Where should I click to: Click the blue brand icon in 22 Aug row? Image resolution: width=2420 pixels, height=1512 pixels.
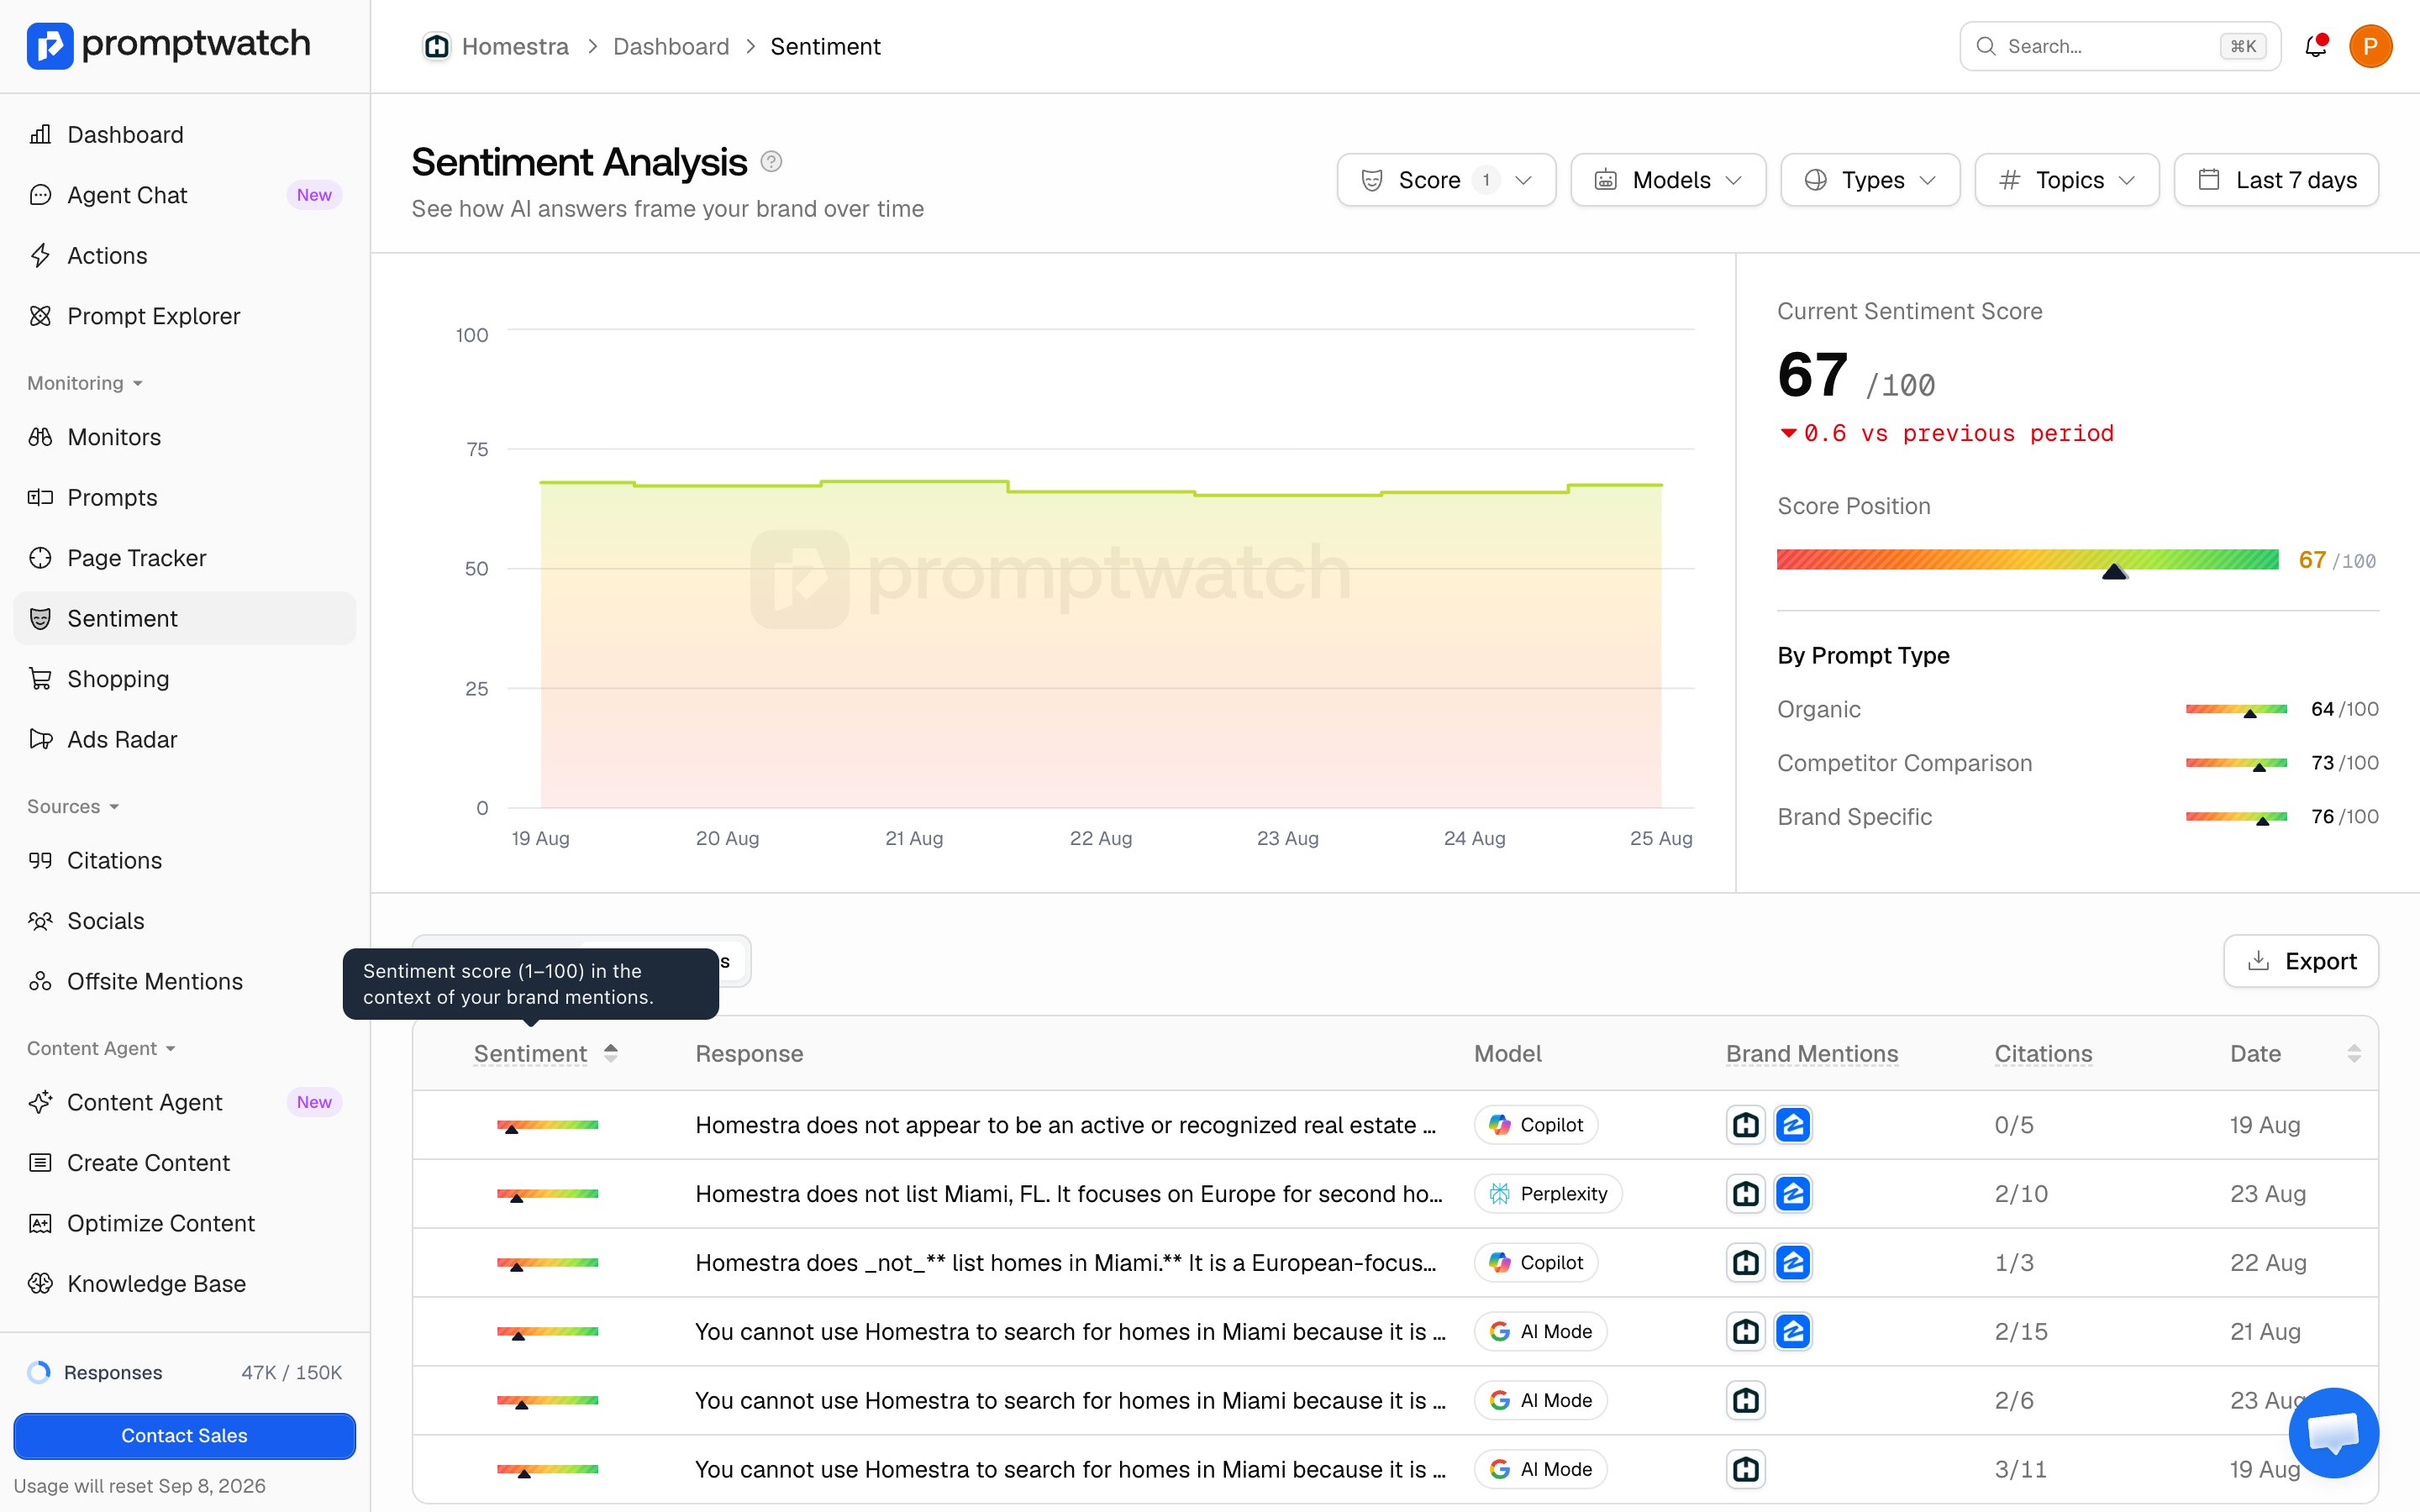click(x=1793, y=1263)
